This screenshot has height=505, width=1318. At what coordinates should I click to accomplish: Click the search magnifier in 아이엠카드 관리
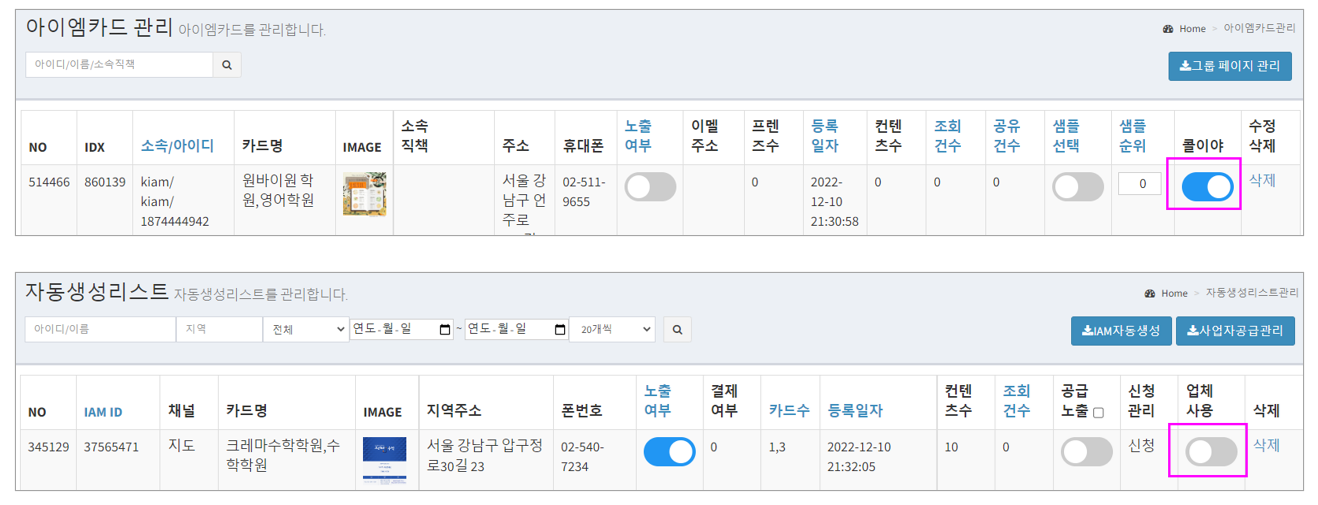pos(227,65)
